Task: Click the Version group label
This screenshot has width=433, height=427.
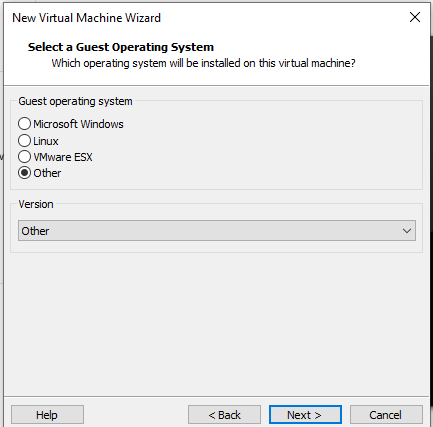Action: click(36, 204)
